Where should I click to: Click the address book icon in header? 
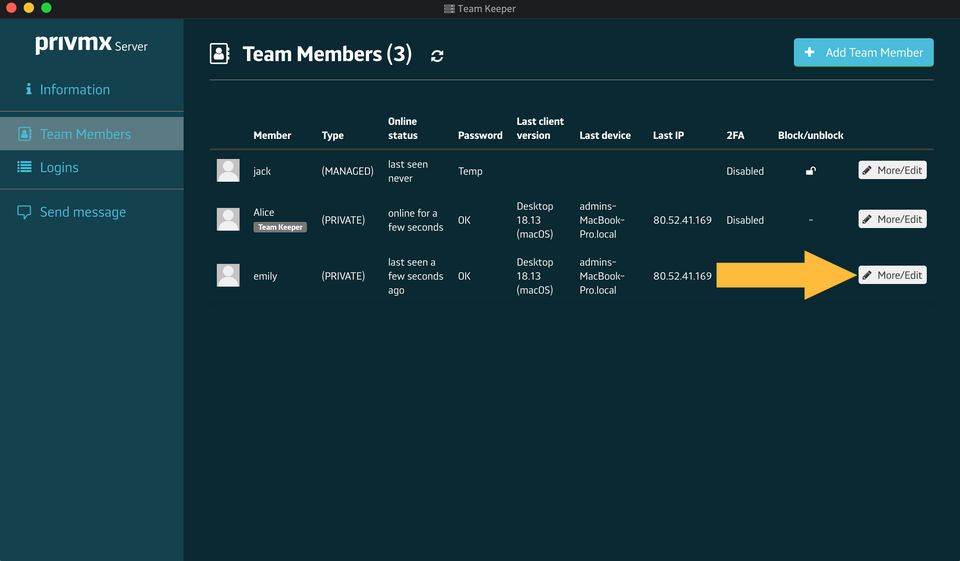click(x=220, y=54)
